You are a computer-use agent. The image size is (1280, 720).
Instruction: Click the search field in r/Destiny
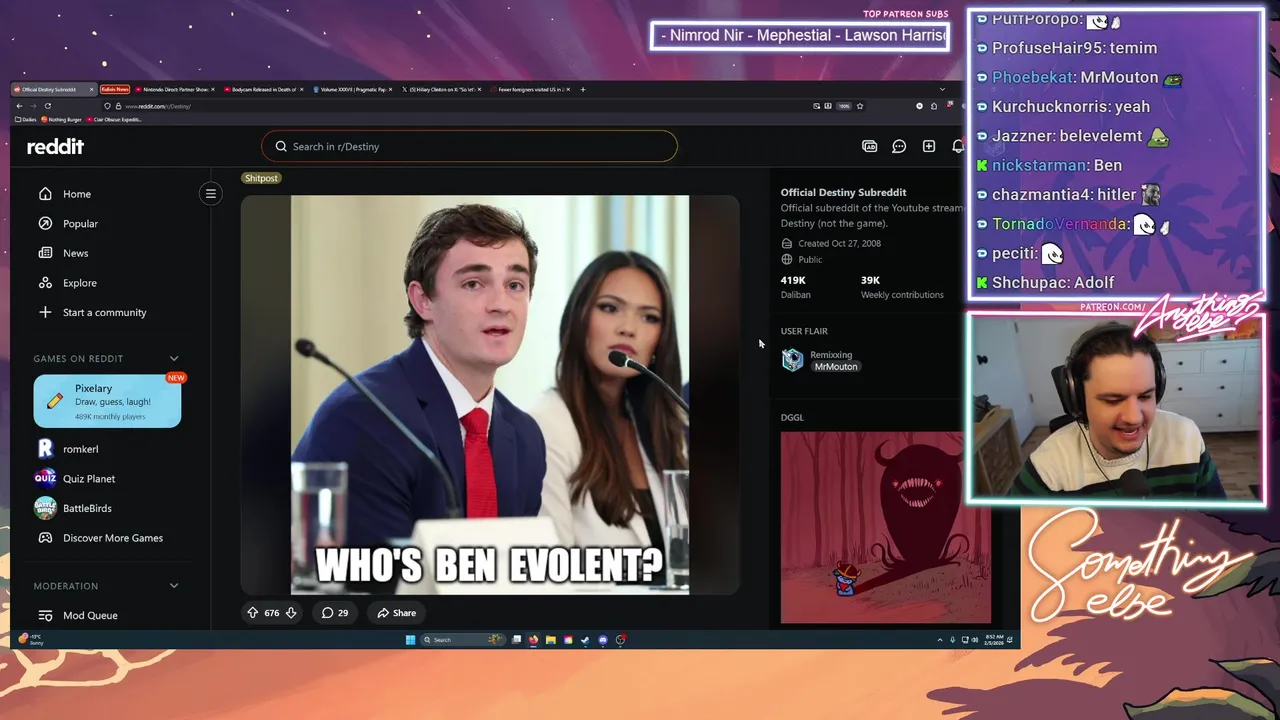(469, 146)
